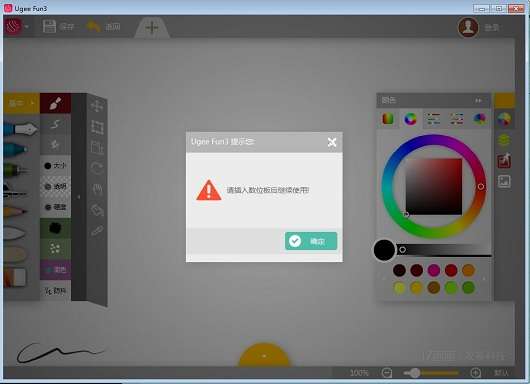
Task: Select the new canvas plus tab
Action: (x=152, y=27)
